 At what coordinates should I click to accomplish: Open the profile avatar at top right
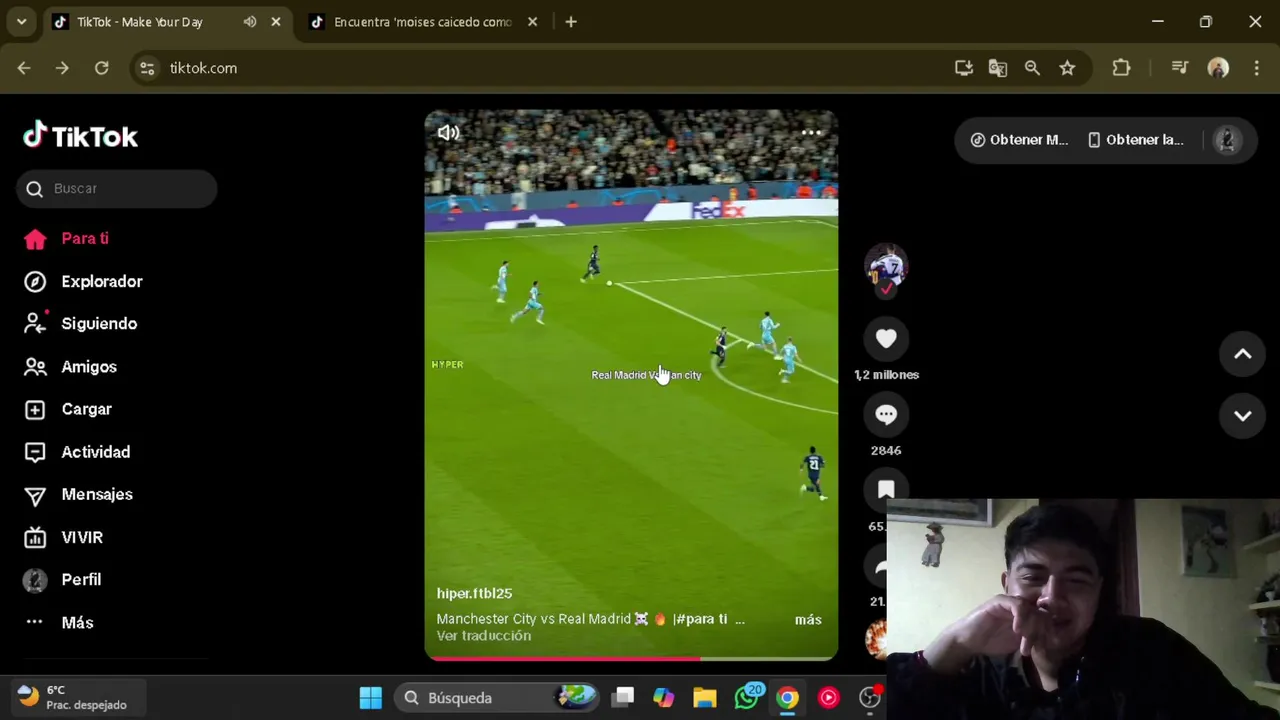(1227, 140)
